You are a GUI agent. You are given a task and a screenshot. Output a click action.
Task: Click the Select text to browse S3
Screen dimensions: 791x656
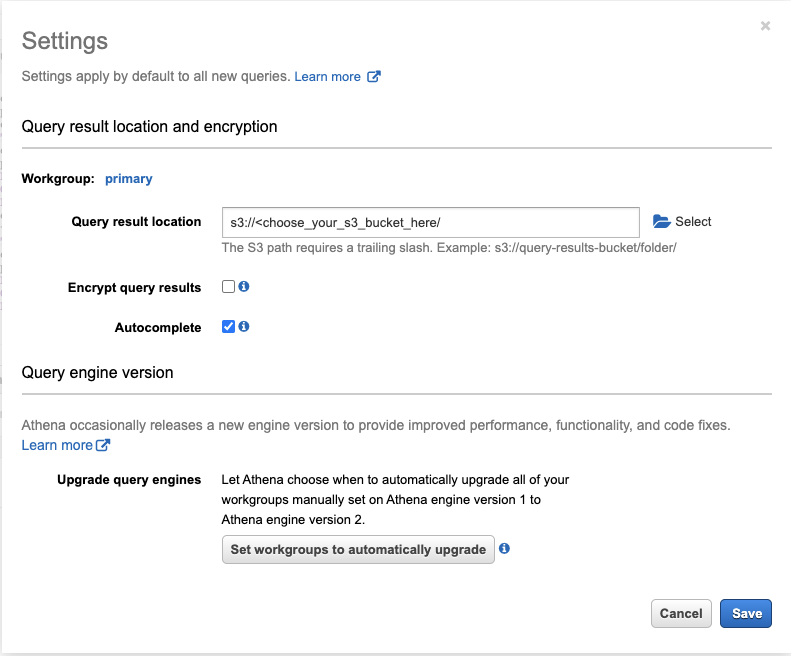(693, 222)
